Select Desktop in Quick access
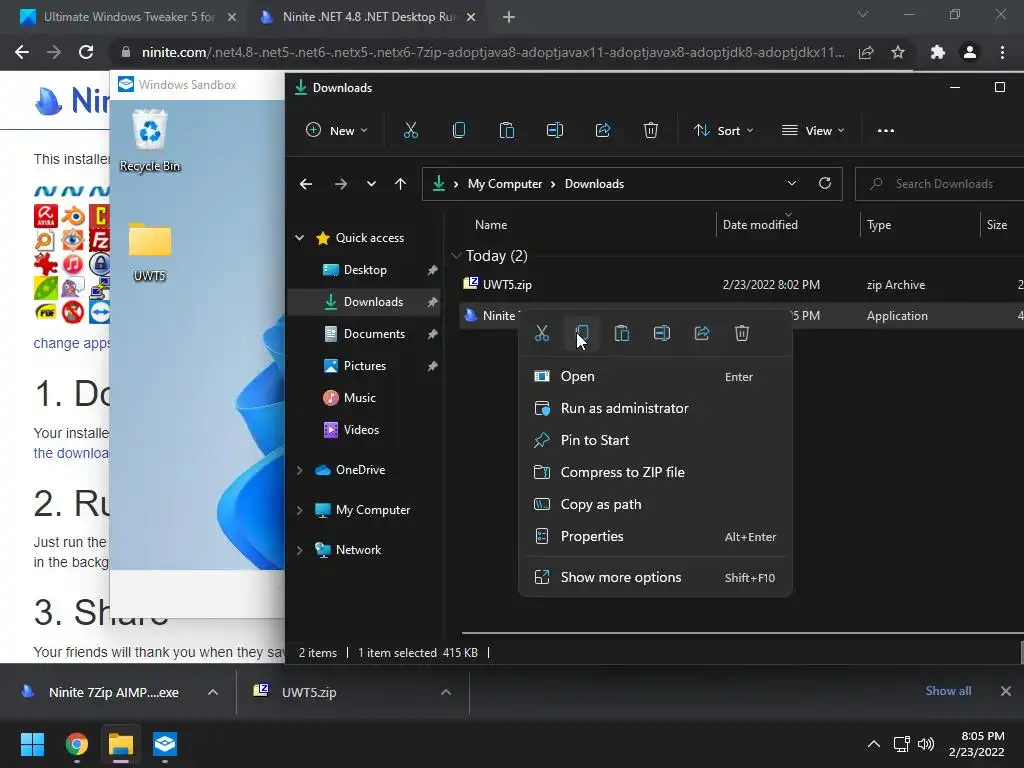The height and width of the screenshot is (768, 1024). tap(363, 270)
